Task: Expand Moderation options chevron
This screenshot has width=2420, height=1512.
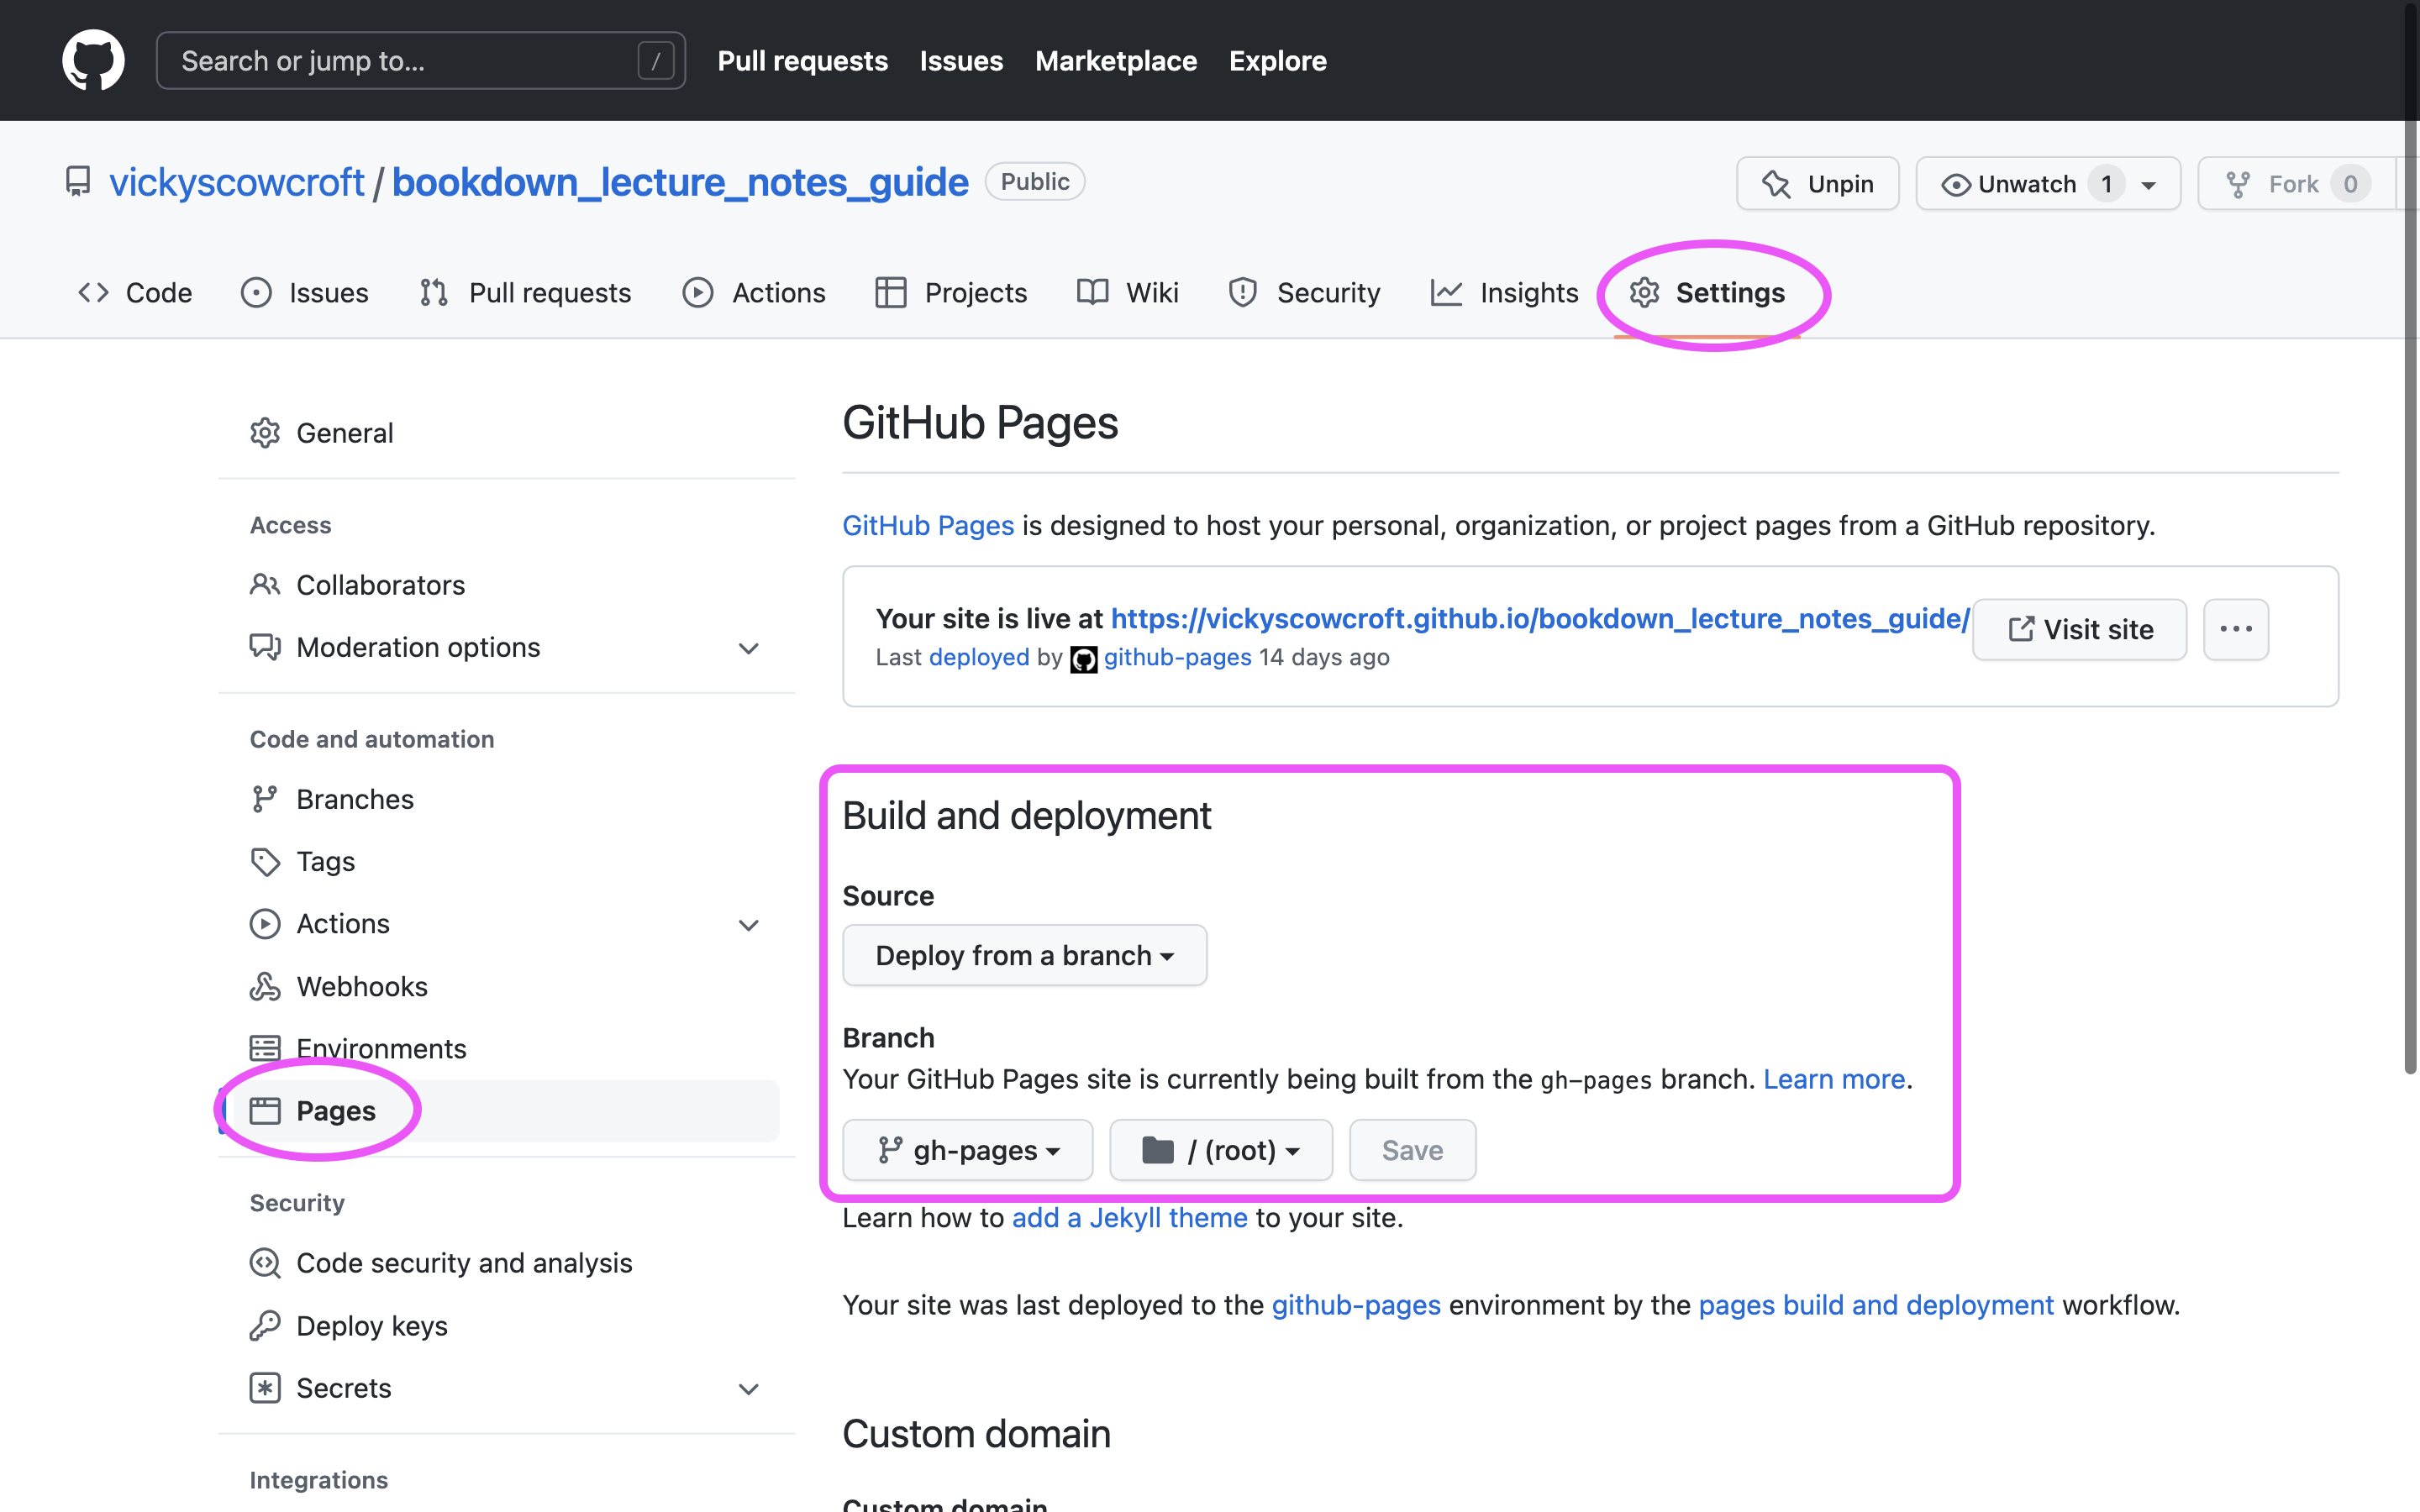Action: pyautogui.click(x=748, y=648)
